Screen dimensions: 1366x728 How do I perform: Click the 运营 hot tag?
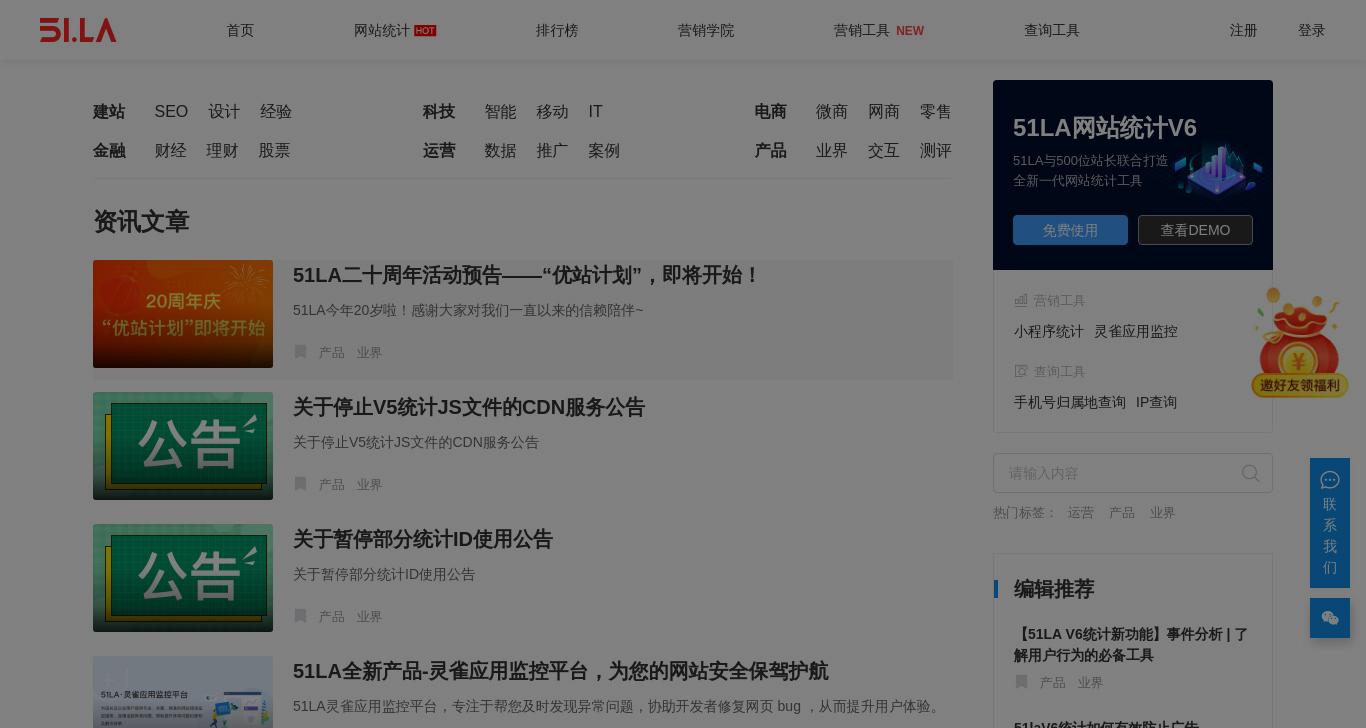pyautogui.click(x=1081, y=513)
